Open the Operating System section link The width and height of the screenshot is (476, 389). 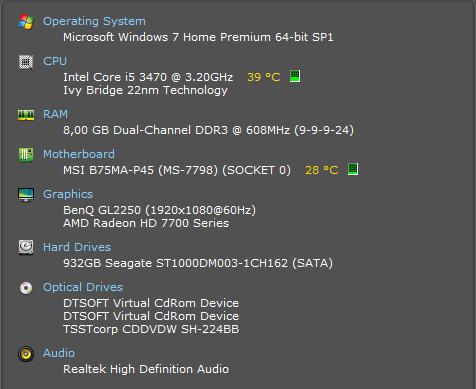click(94, 21)
